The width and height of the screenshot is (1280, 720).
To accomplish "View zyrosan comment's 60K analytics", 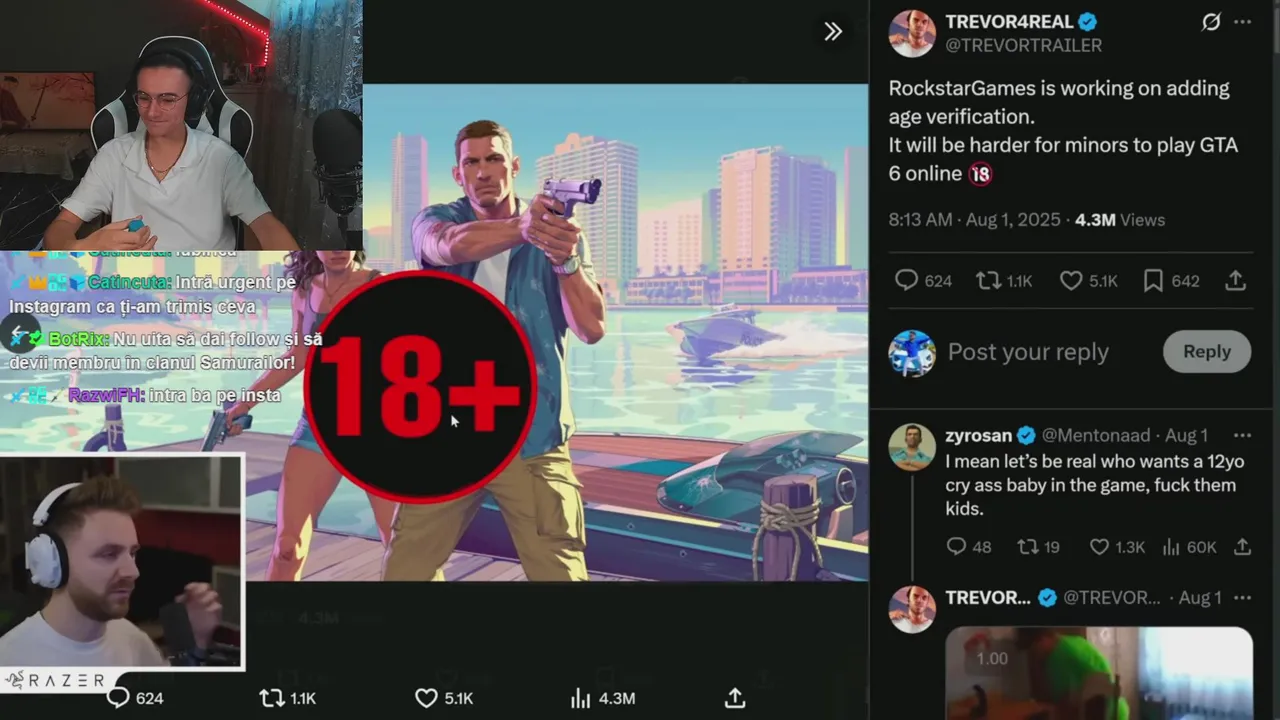I will 1189,547.
